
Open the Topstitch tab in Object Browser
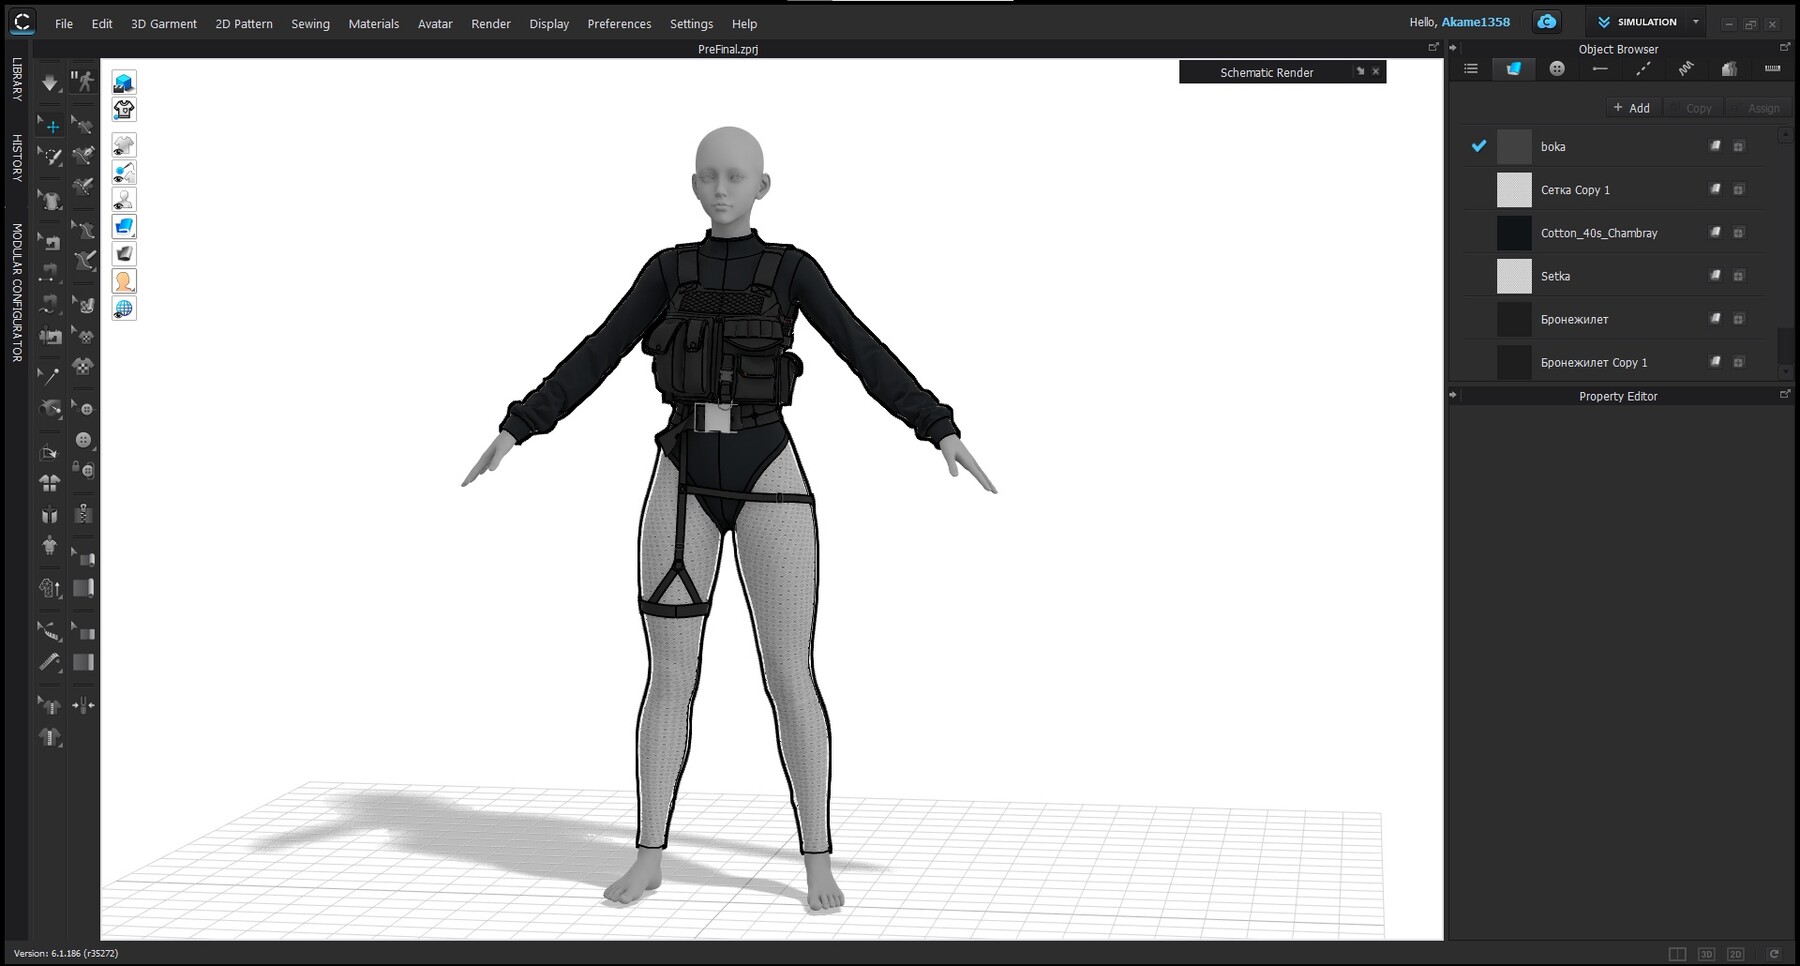click(1643, 69)
